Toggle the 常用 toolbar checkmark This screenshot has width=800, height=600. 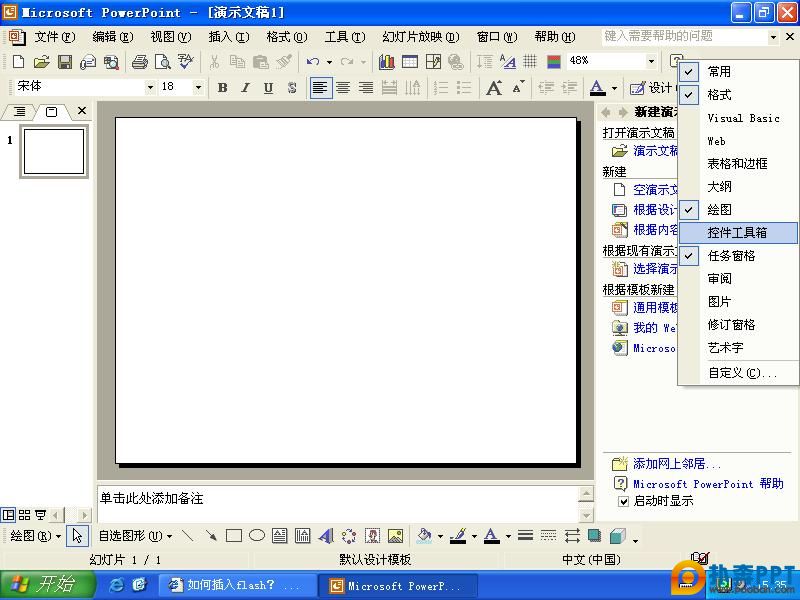point(688,72)
